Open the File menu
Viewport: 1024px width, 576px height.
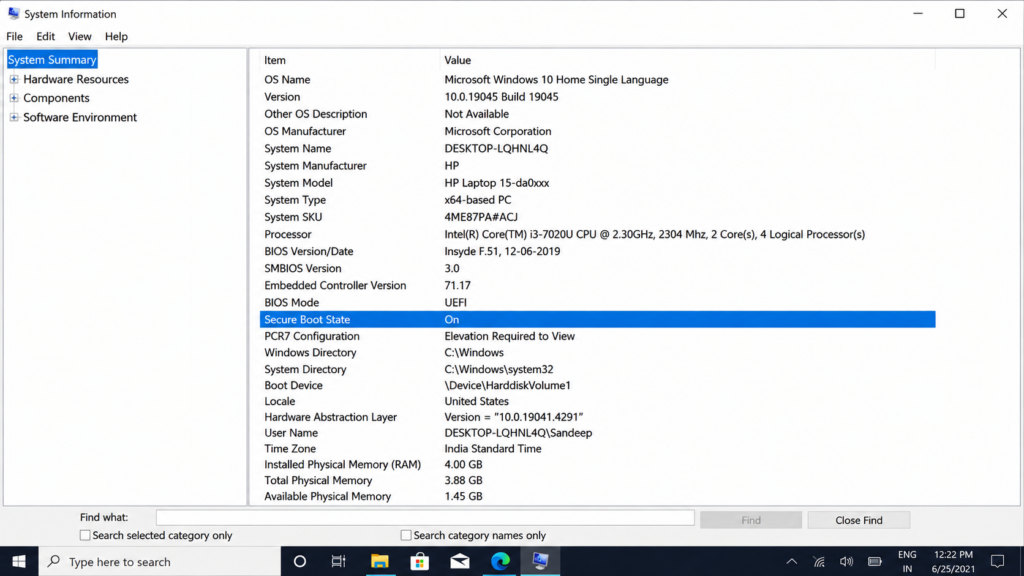pyautogui.click(x=14, y=37)
